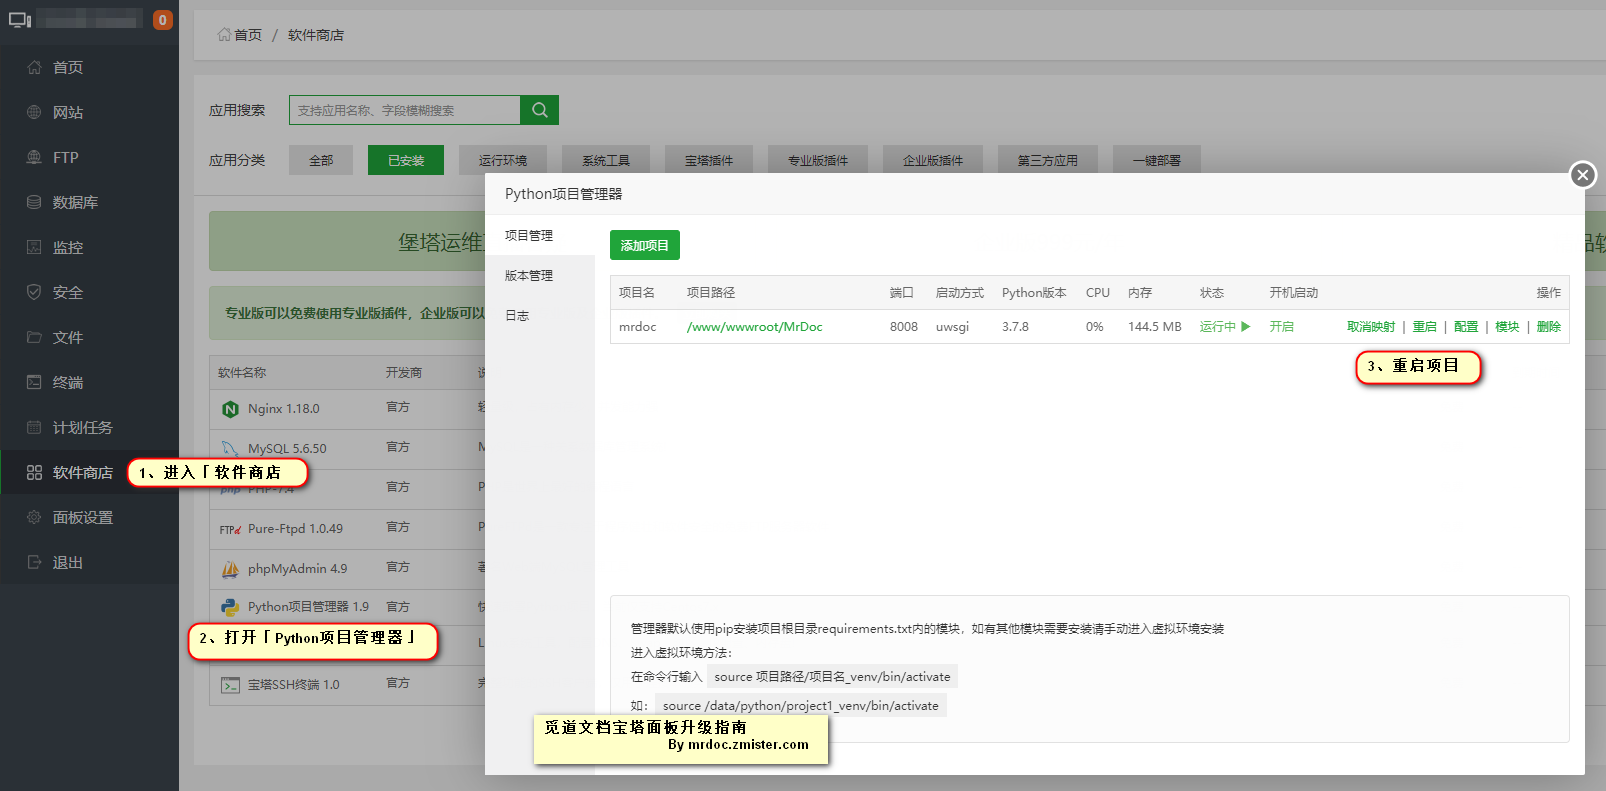The image size is (1606, 791).
Task: Click the Nginx 1.18.0 logo icon
Action: 230,409
